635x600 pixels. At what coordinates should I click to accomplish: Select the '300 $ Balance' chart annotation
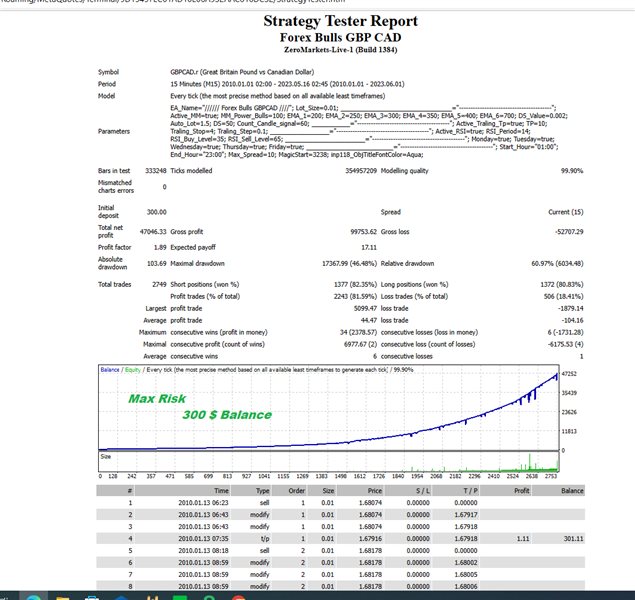[x=227, y=415]
